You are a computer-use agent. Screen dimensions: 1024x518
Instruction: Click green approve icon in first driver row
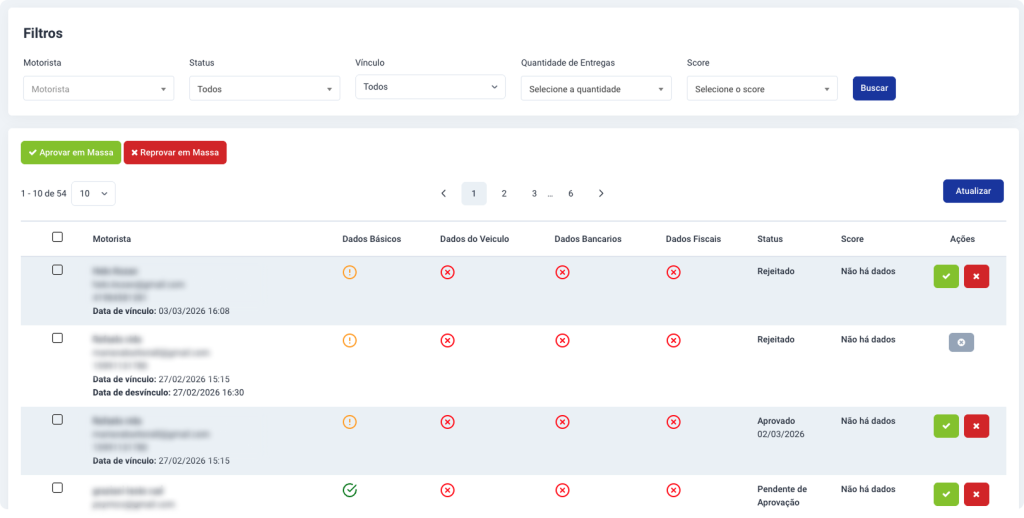[x=946, y=277]
